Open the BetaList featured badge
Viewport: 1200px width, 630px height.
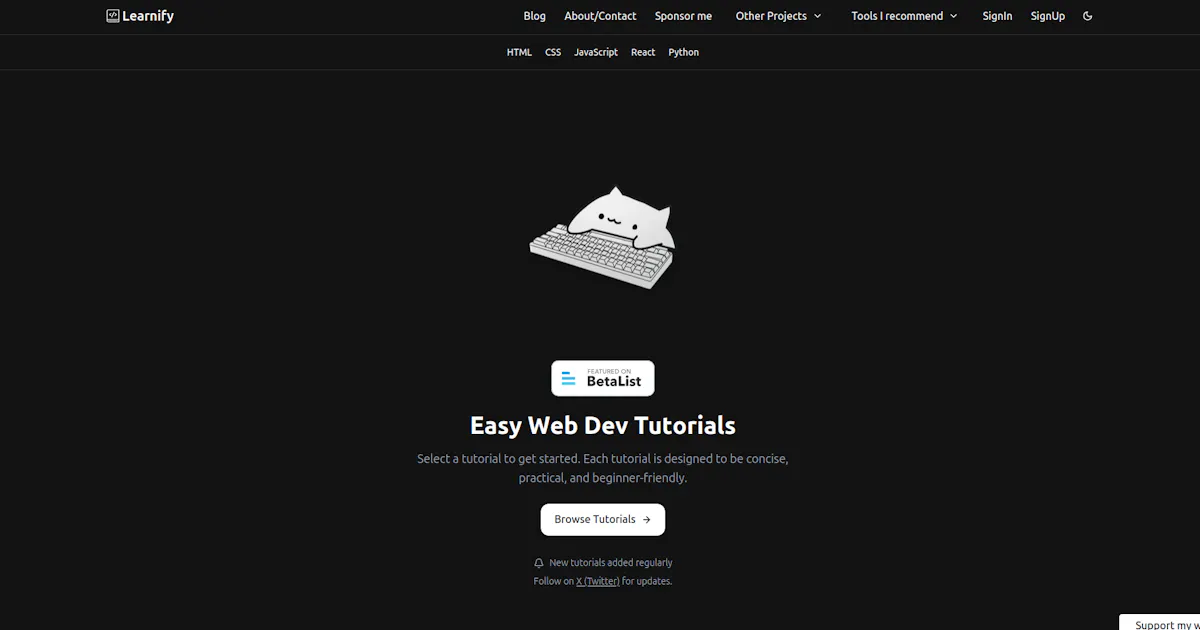(x=603, y=378)
